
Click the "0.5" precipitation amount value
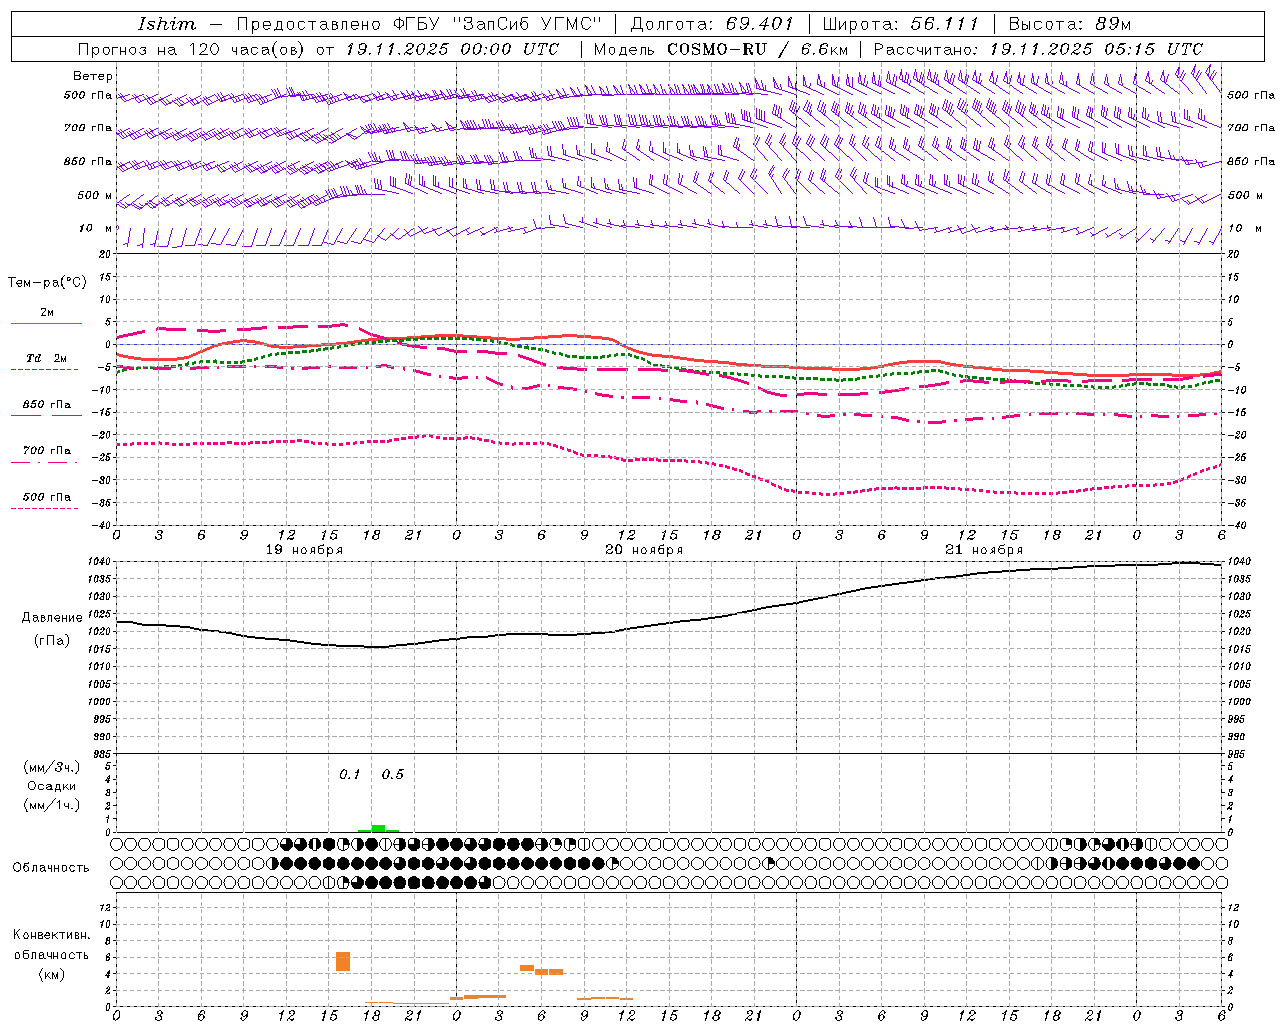(393, 775)
